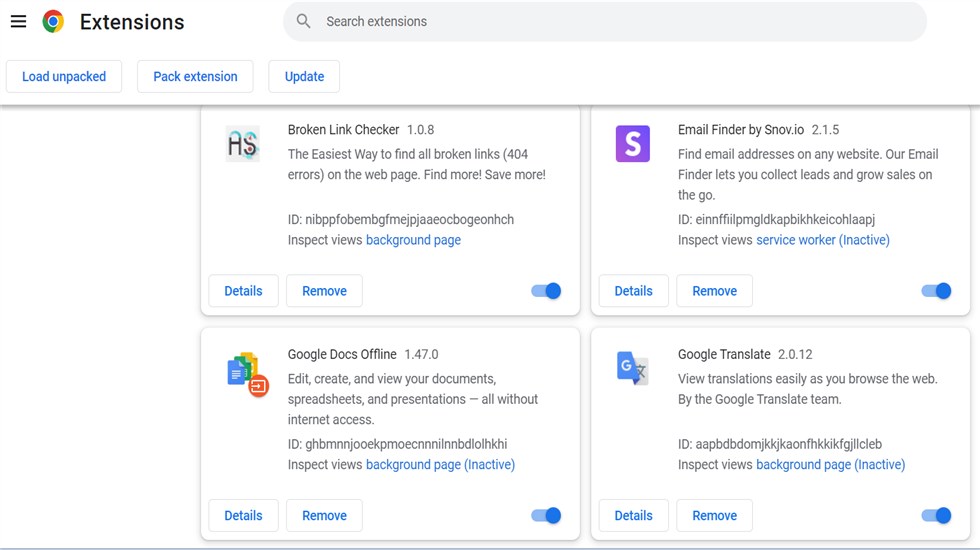Click version number 2.0.12
Viewport: 980px width, 550px height.
tap(795, 354)
